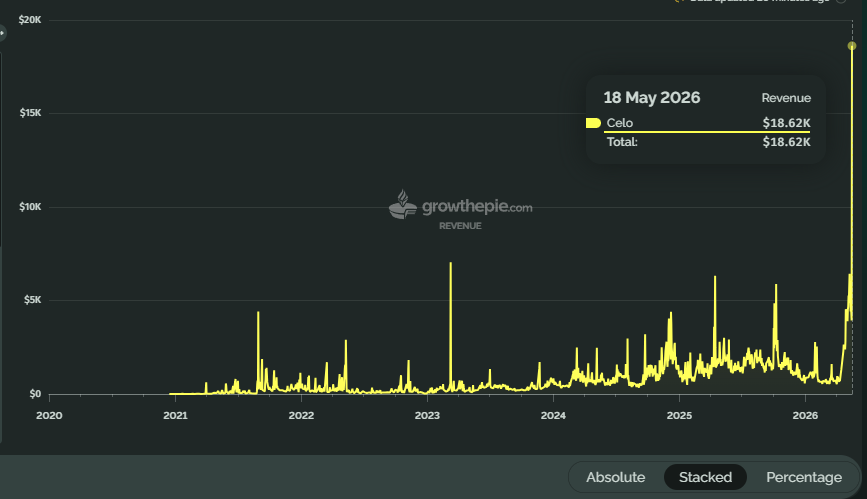Click the $15K y-axis label

(30, 113)
